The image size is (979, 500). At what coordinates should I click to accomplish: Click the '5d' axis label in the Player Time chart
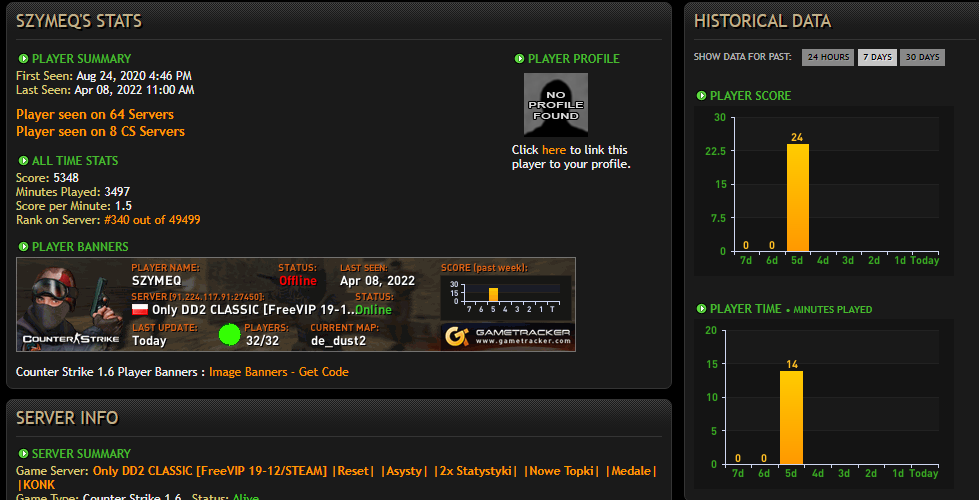[x=790, y=473]
